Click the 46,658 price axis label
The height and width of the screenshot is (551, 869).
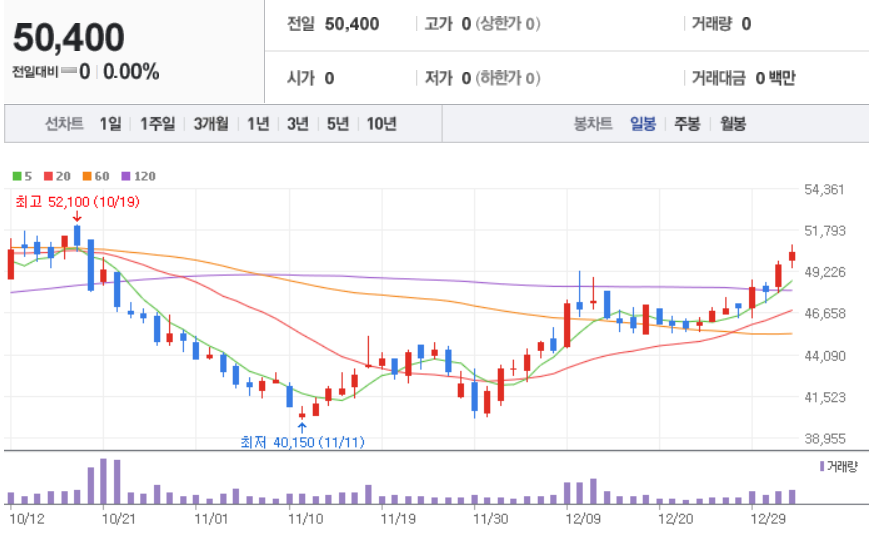[825, 314]
